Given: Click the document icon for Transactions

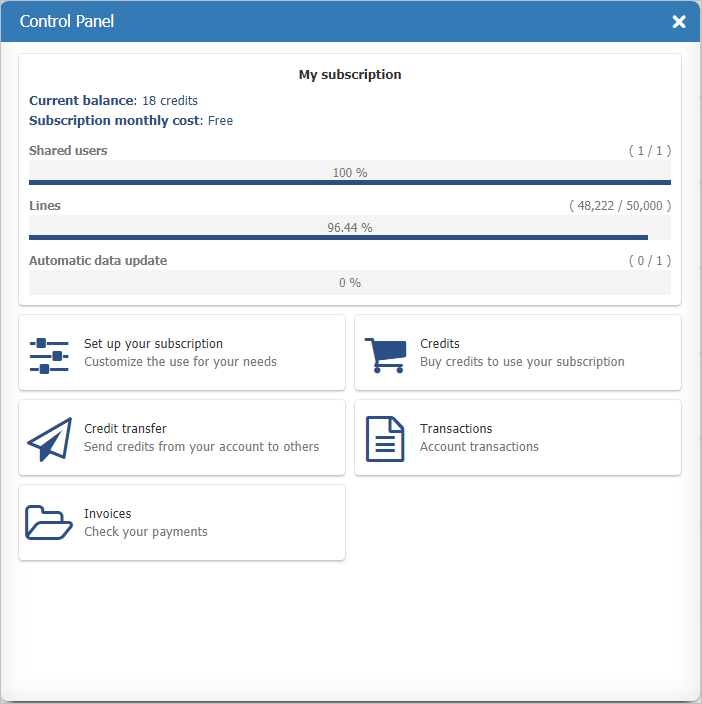Looking at the screenshot, I should (385, 439).
